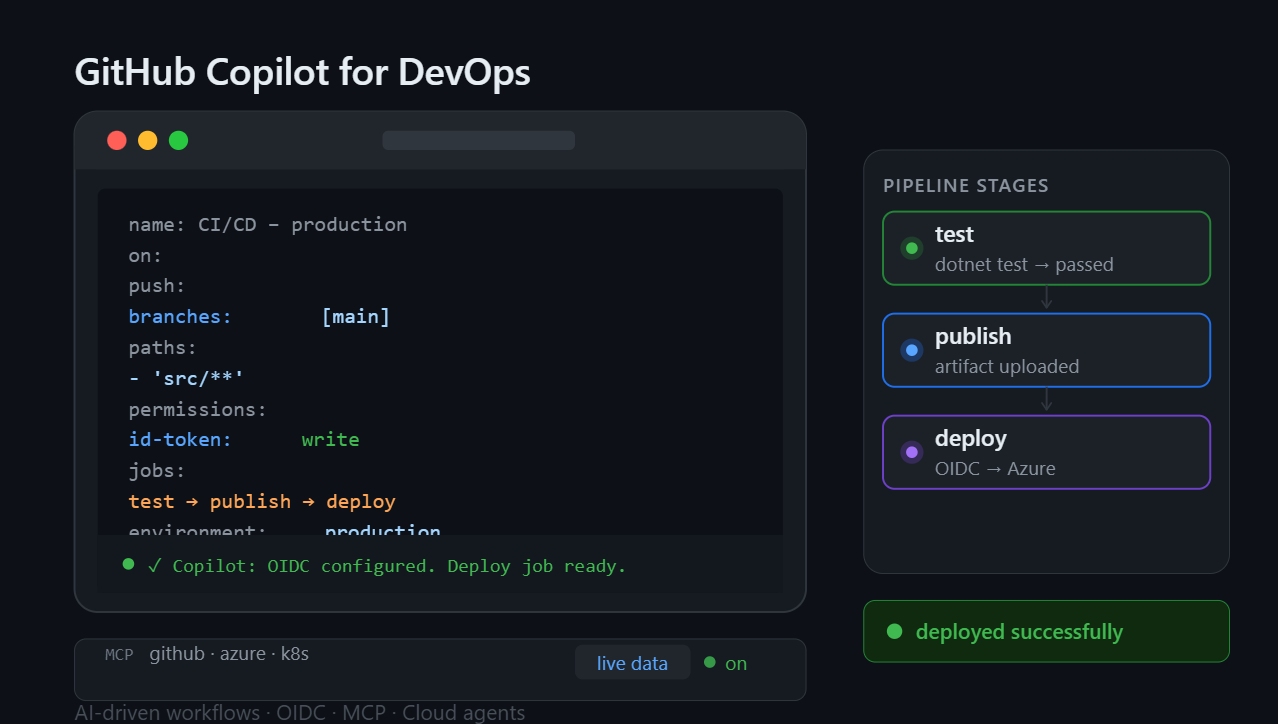Click the green 'write' value

tap(330, 440)
